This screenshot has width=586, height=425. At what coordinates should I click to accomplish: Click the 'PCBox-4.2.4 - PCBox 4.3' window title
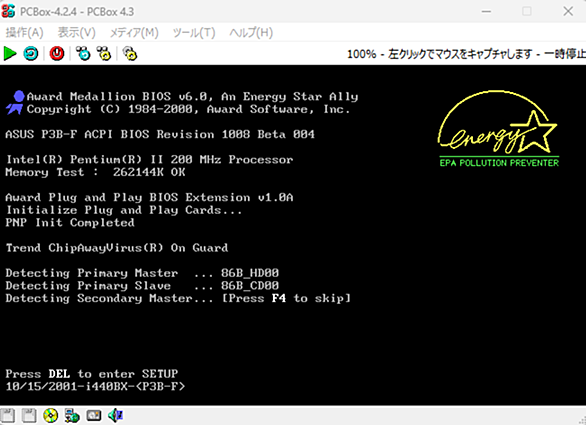pyautogui.click(x=77, y=12)
